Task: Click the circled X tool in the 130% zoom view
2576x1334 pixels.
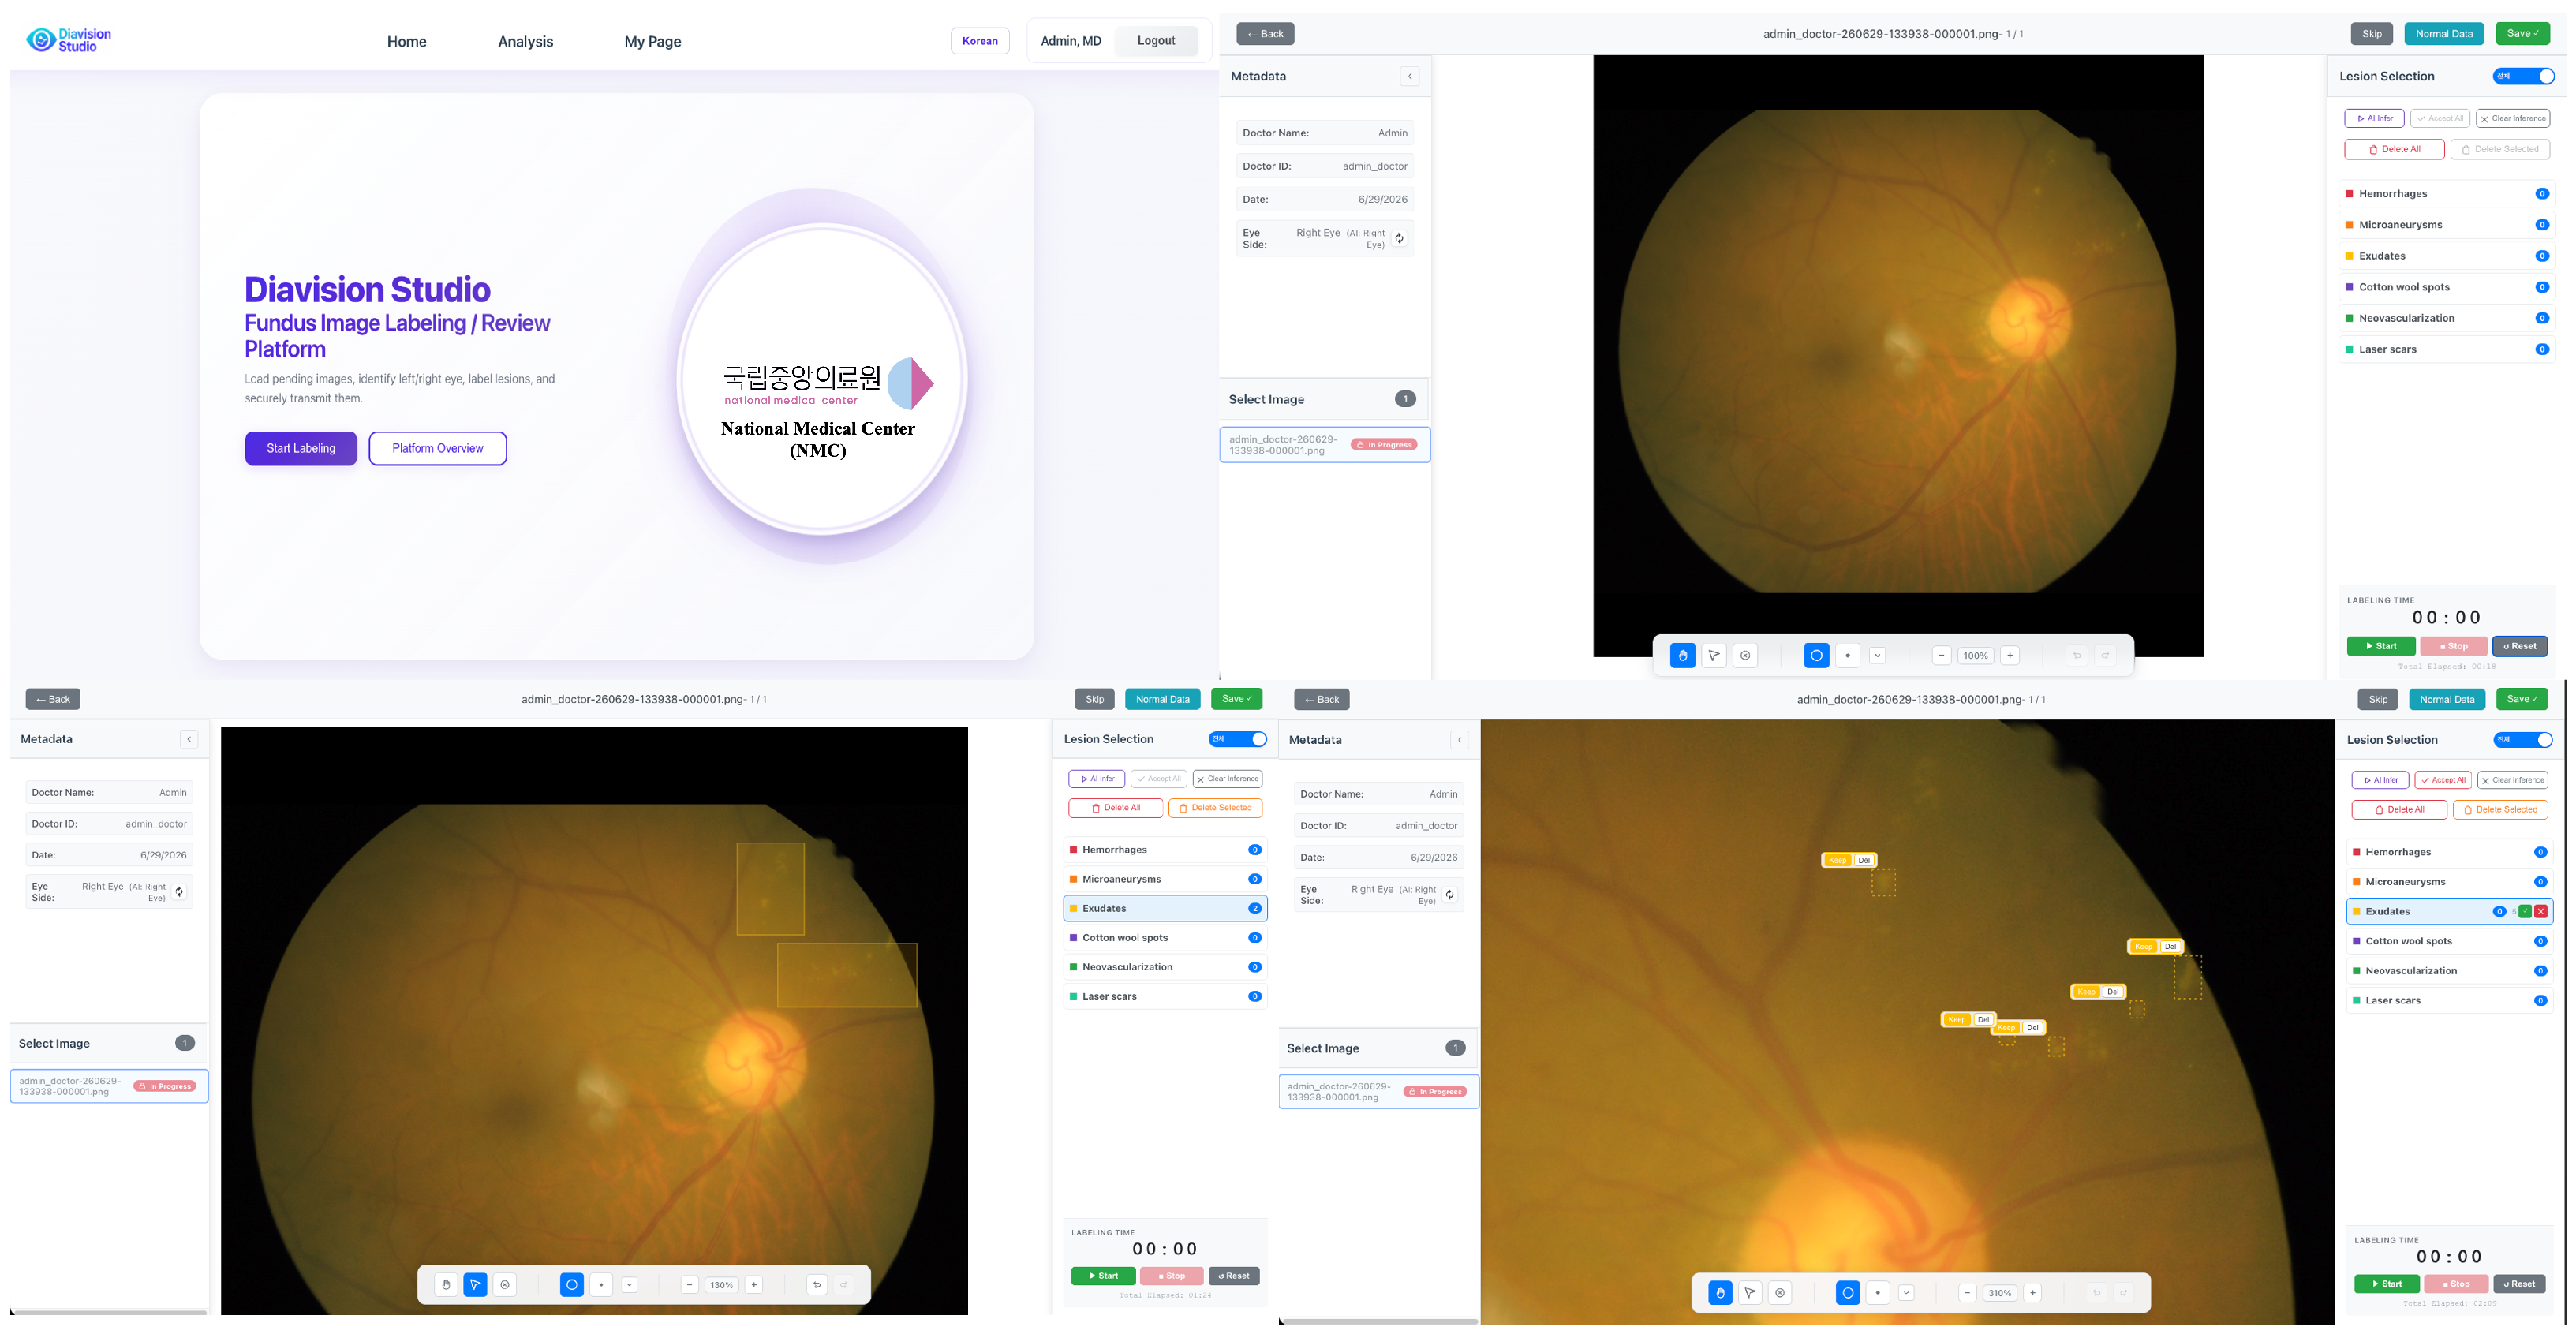Action: tap(505, 1285)
